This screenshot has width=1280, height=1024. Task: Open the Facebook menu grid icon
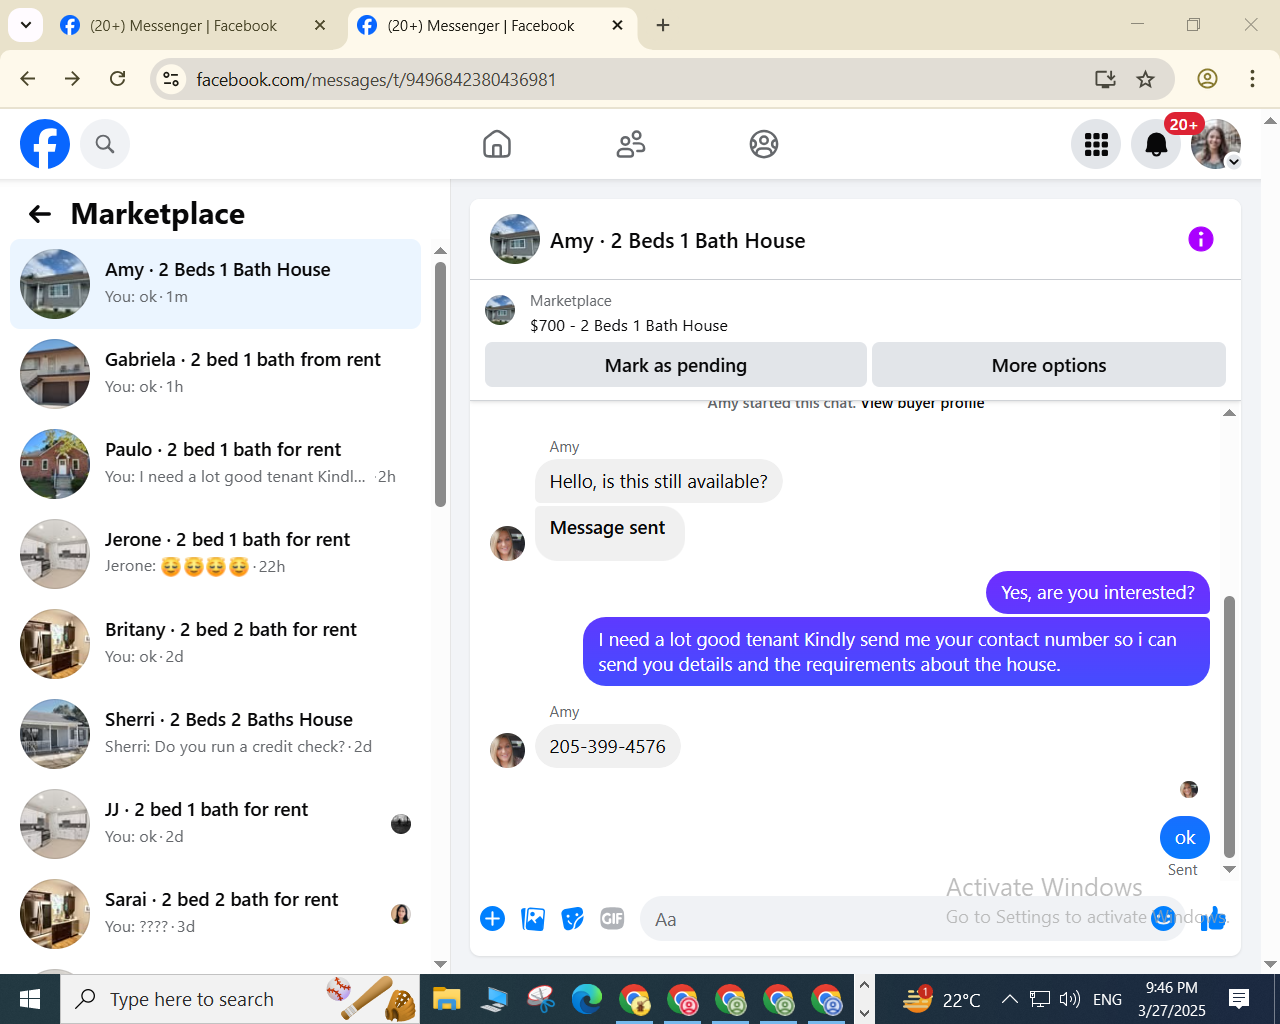[x=1096, y=144]
